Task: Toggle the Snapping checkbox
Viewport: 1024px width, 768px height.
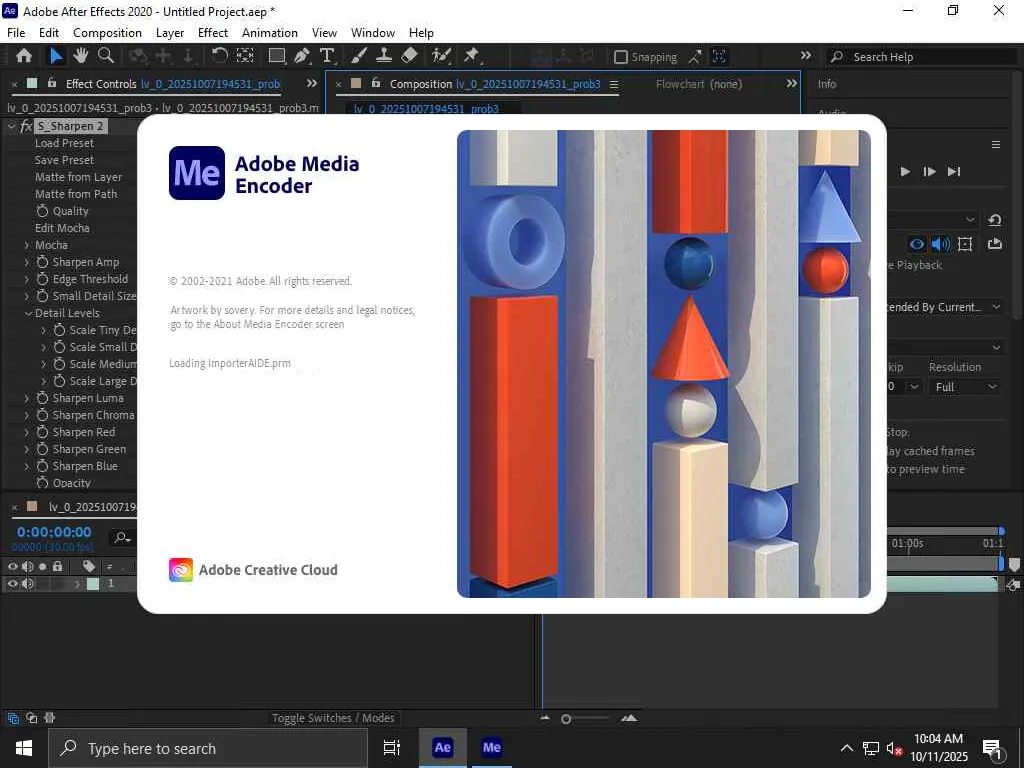Action: [x=621, y=57]
